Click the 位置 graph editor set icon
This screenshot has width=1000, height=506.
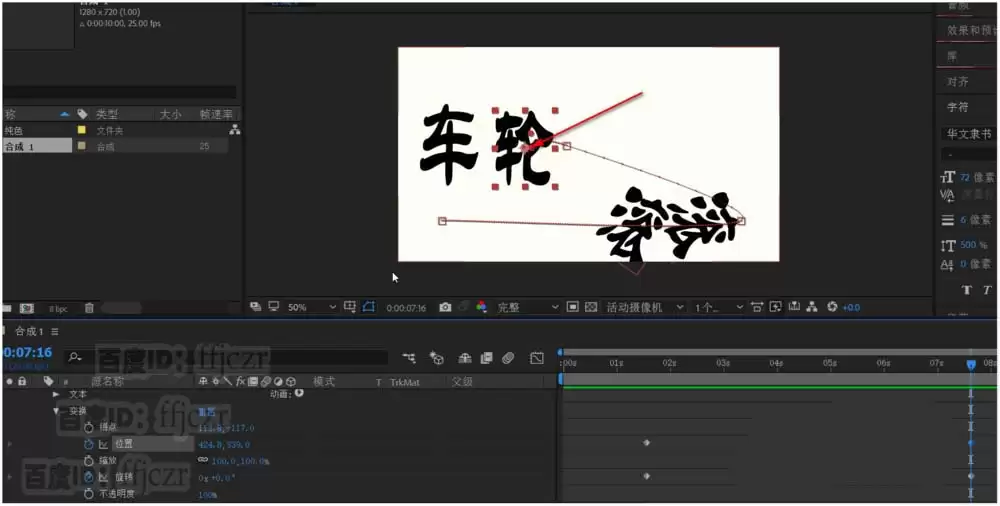104,444
